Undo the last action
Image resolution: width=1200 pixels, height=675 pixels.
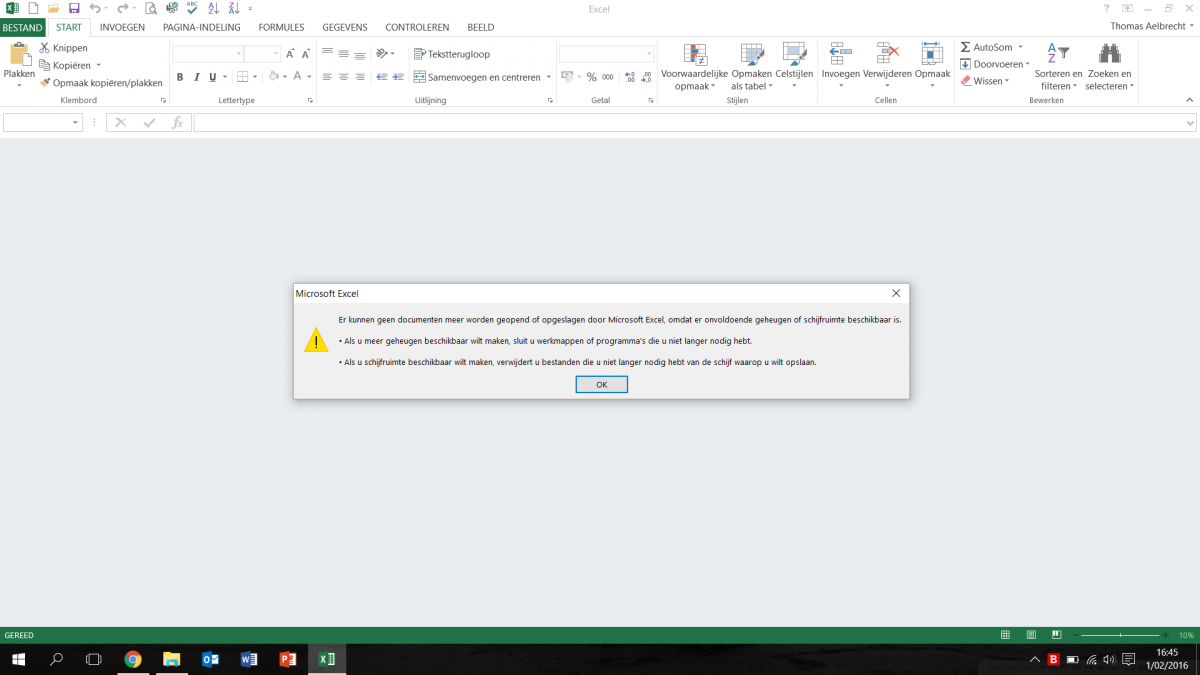coord(94,8)
